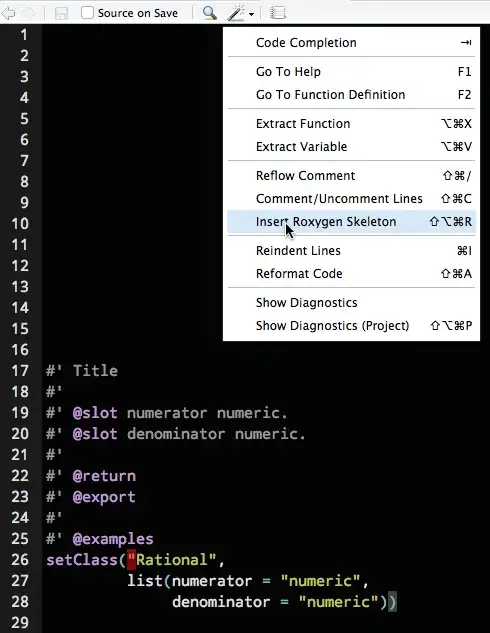Click the "Rational" string in code
The image size is (490, 633).
click(x=172, y=560)
